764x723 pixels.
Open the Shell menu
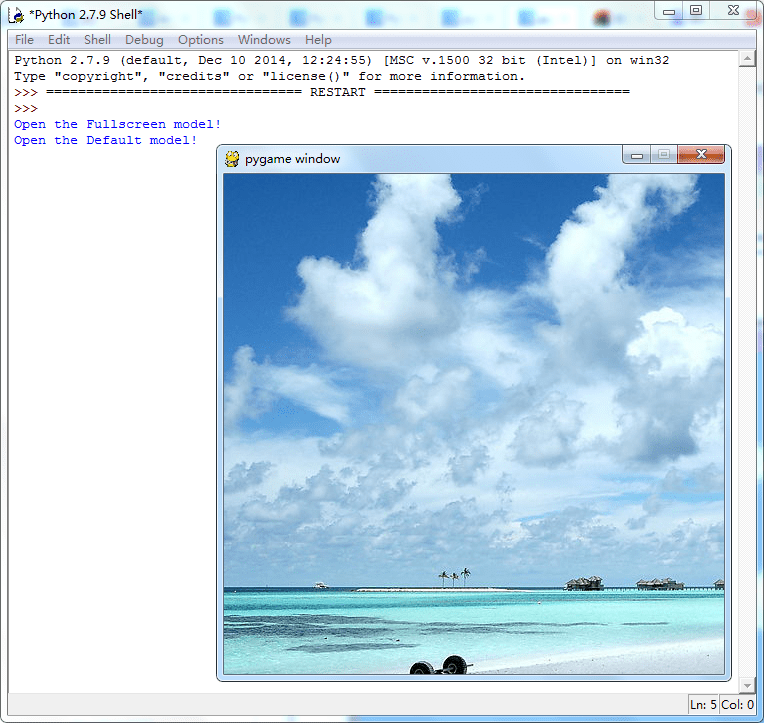point(97,40)
